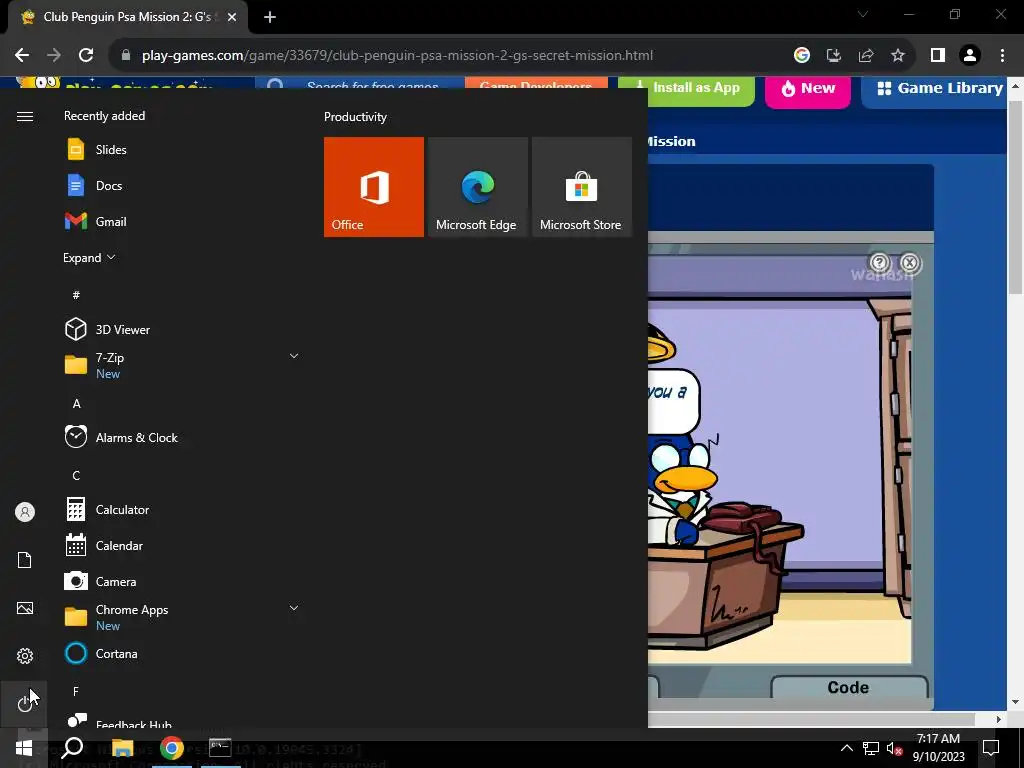The width and height of the screenshot is (1024, 768).
Task: Open taskbar Search magnifier
Action: point(72,748)
